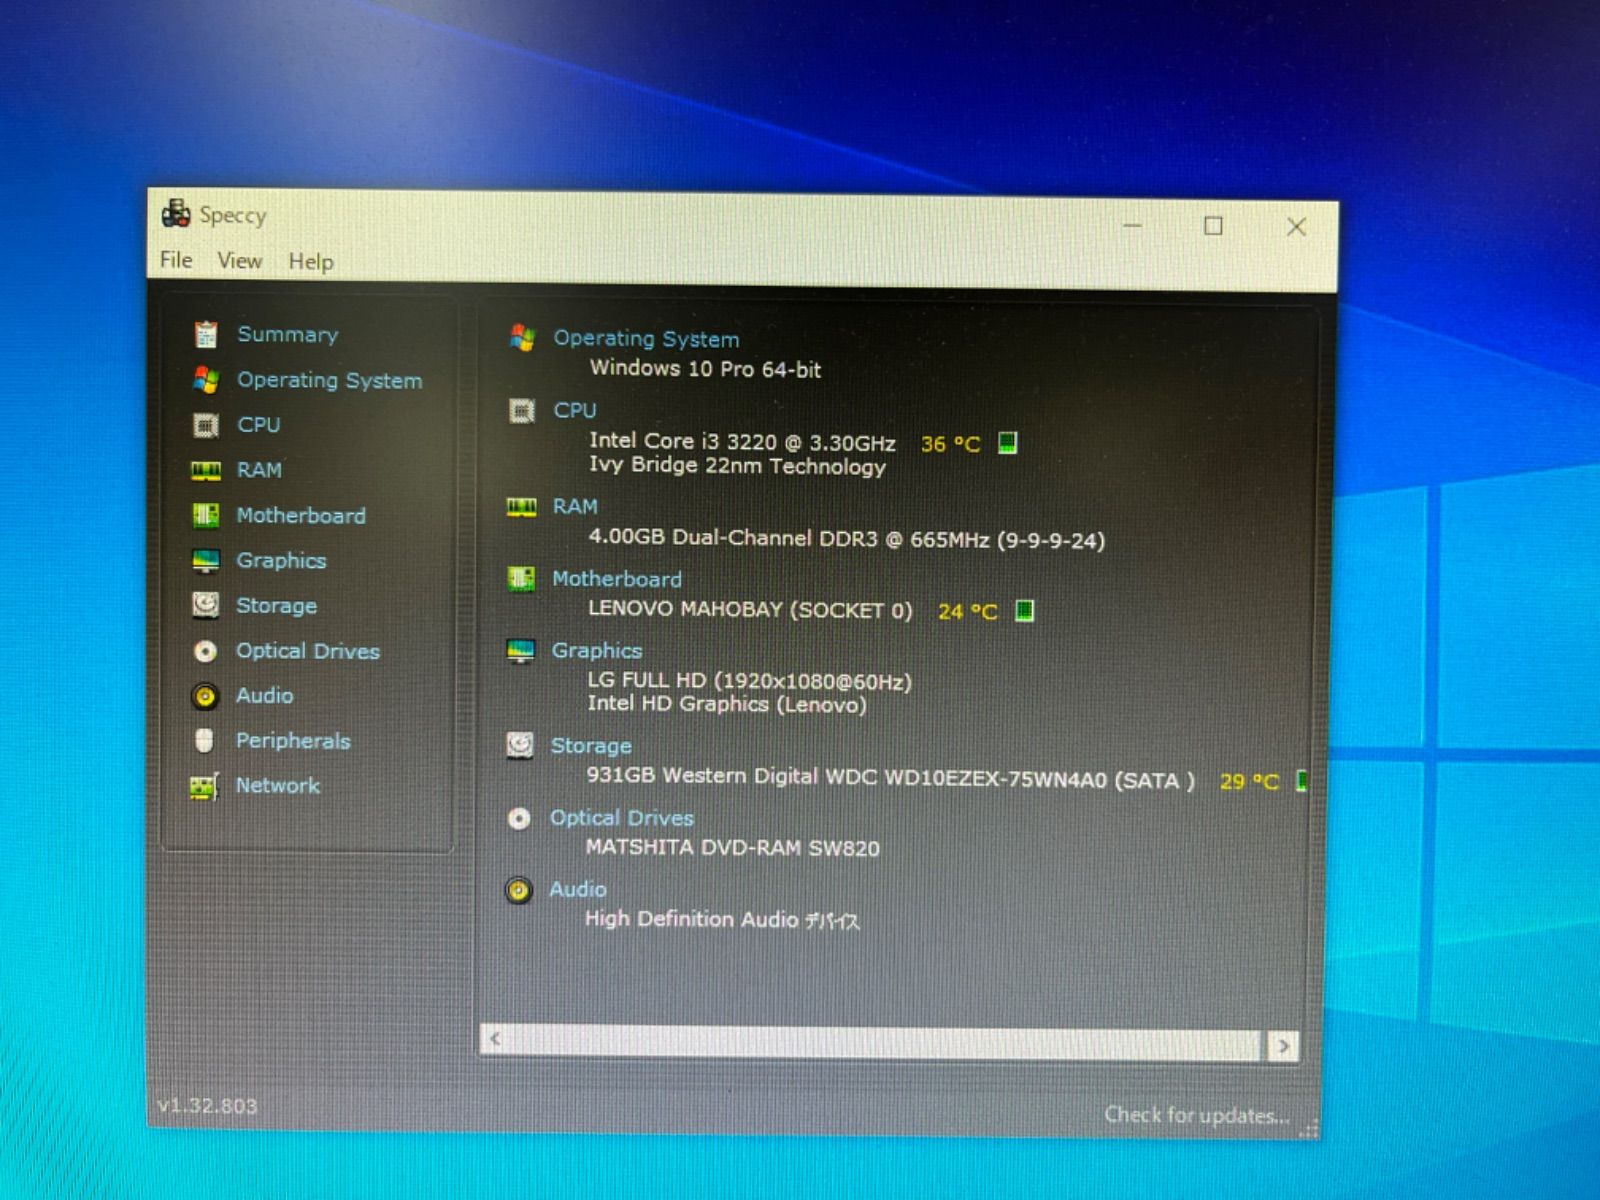Screen dimensions: 1600x1200
Task: Select Audio in the sidebar
Action: click(x=264, y=695)
